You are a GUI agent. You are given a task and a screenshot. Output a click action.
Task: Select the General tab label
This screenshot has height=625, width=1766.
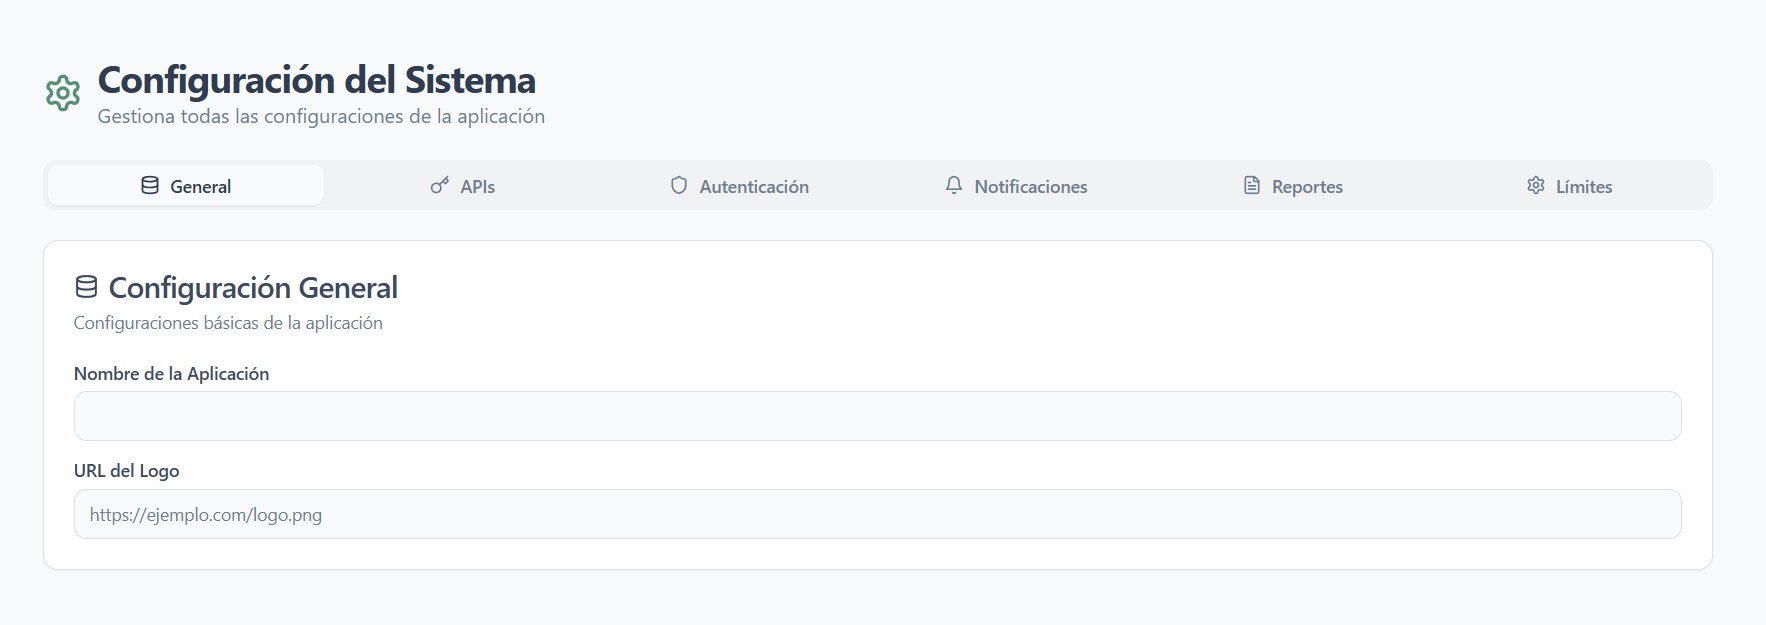pyautogui.click(x=201, y=187)
